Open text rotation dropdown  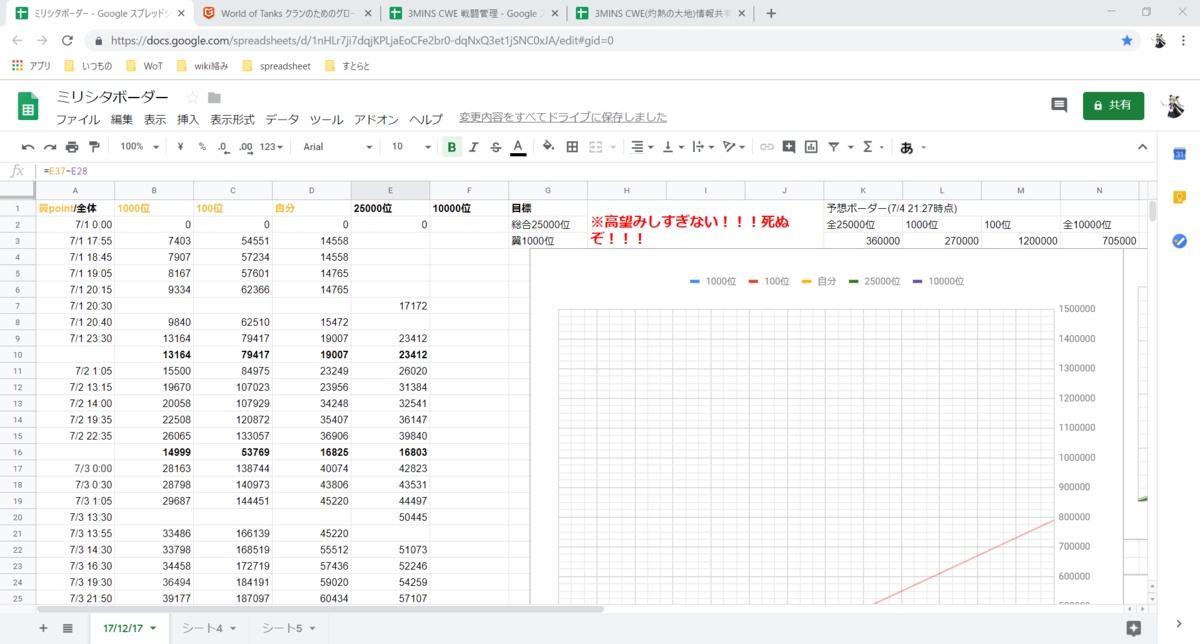click(x=734, y=147)
